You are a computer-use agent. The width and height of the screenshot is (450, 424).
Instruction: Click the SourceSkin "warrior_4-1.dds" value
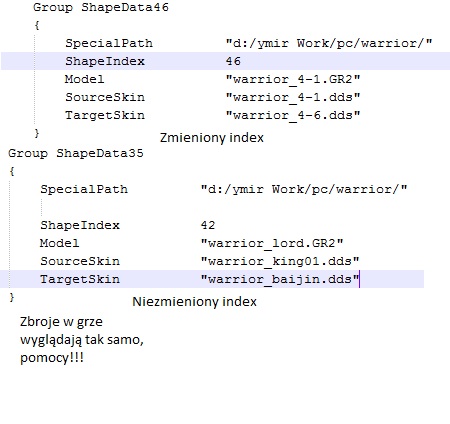[x=293, y=97]
